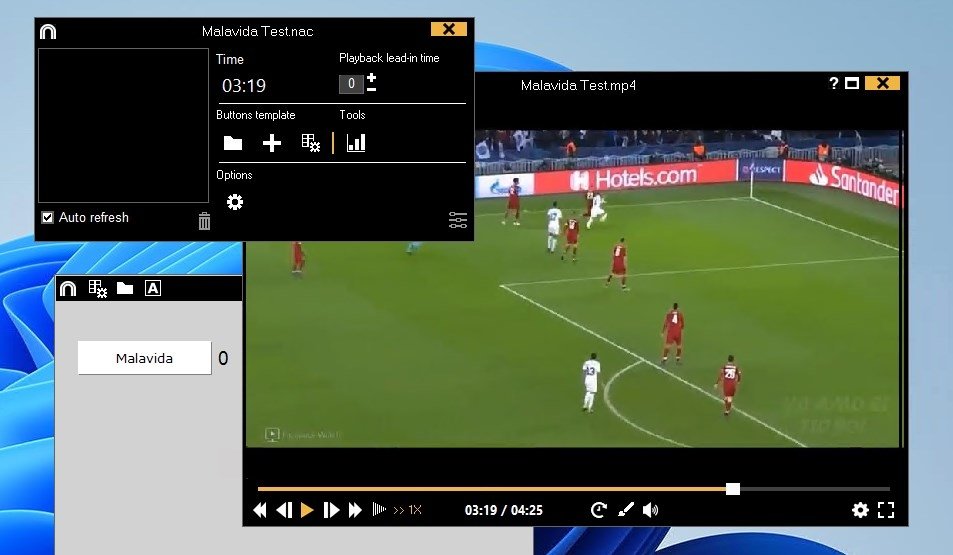Click the Playback lead-in time value field

pyautogui.click(x=351, y=84)
